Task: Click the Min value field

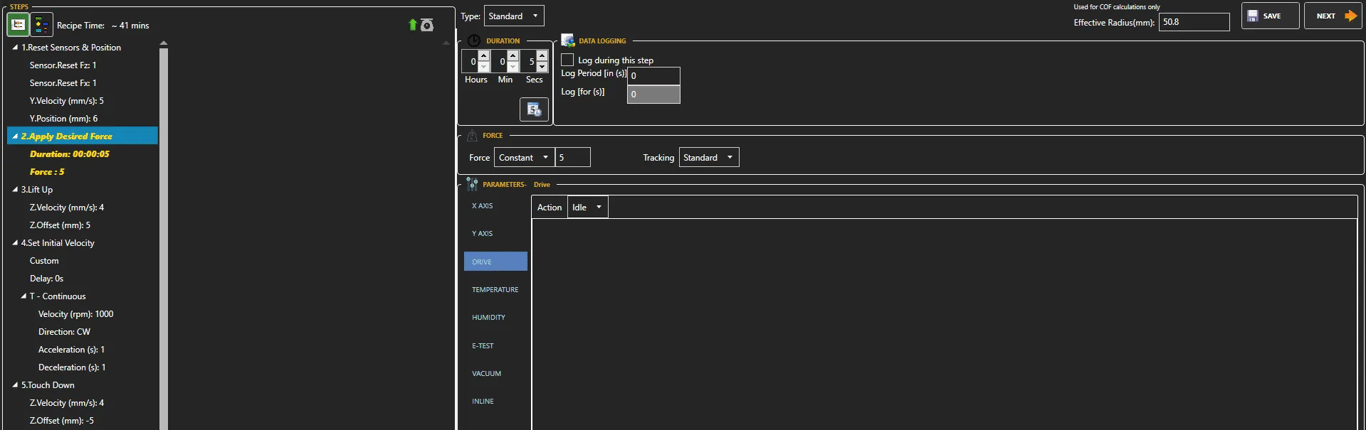Action: (499, 61)
